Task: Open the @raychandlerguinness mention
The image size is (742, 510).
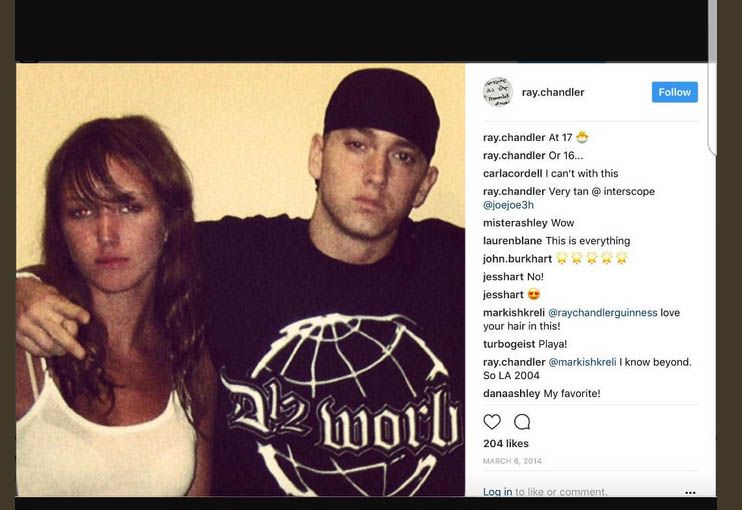Action: [x=602, y=313]
